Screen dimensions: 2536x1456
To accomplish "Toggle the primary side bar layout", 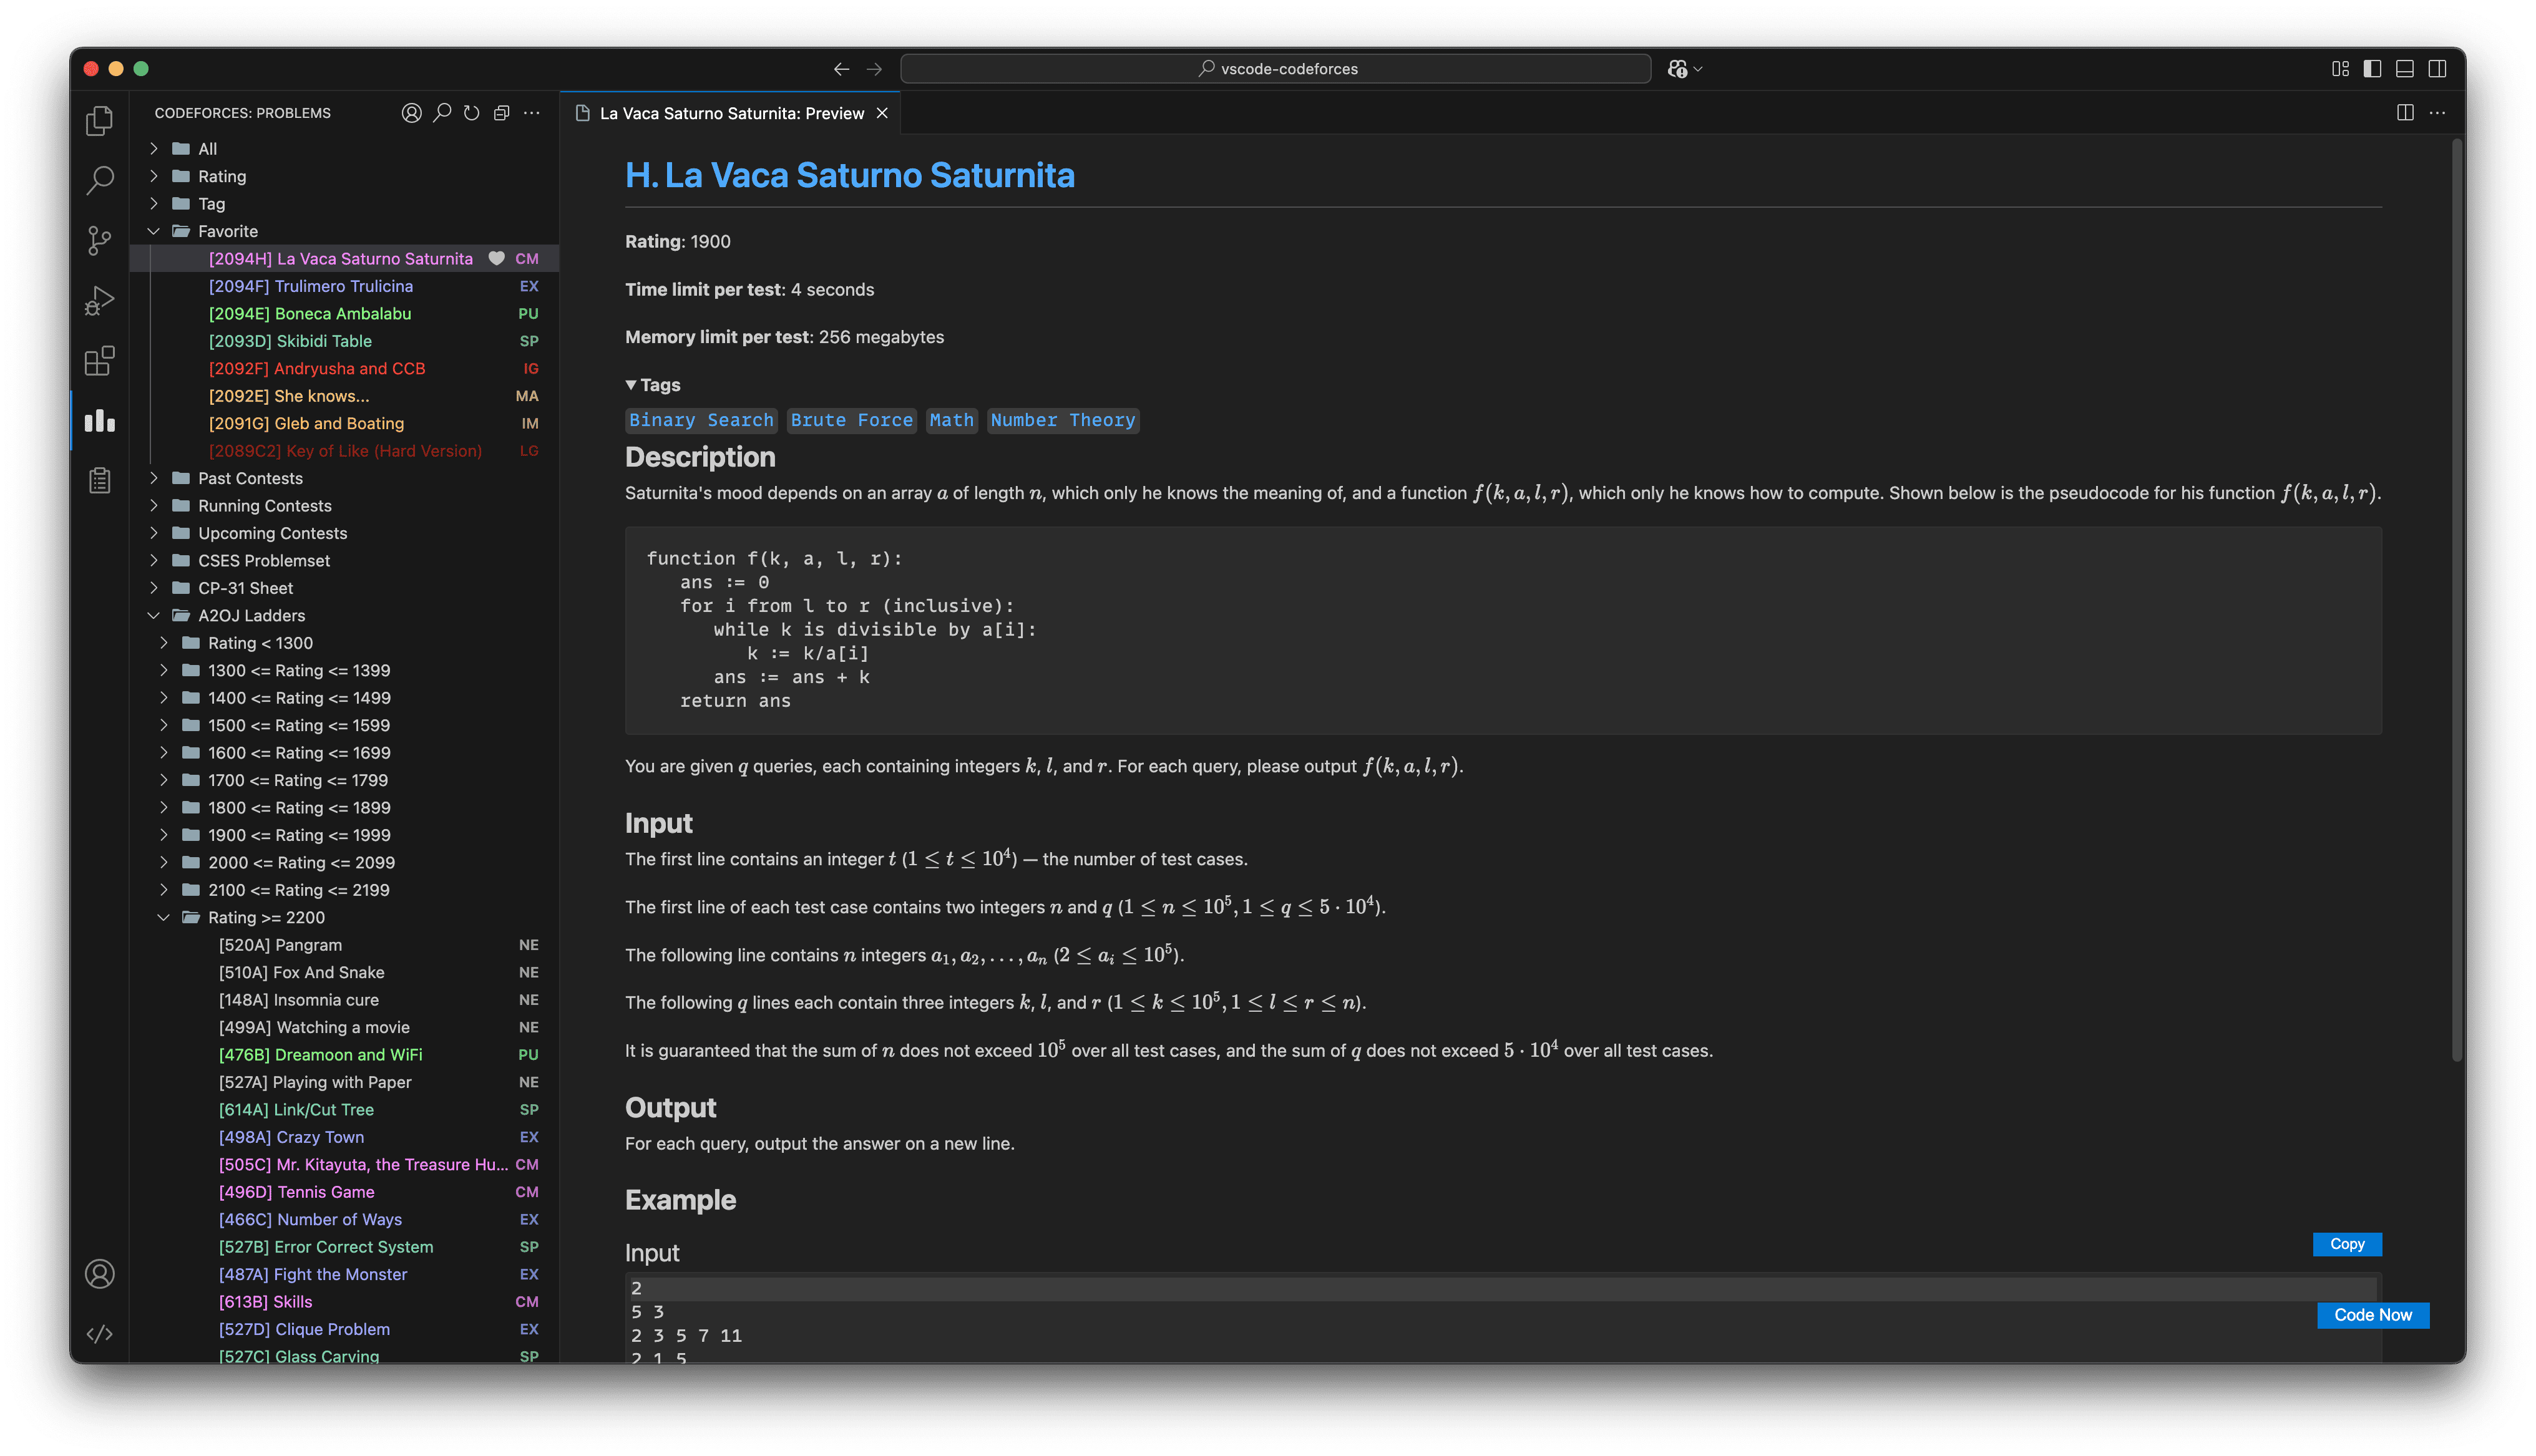I will point(2372,69).
